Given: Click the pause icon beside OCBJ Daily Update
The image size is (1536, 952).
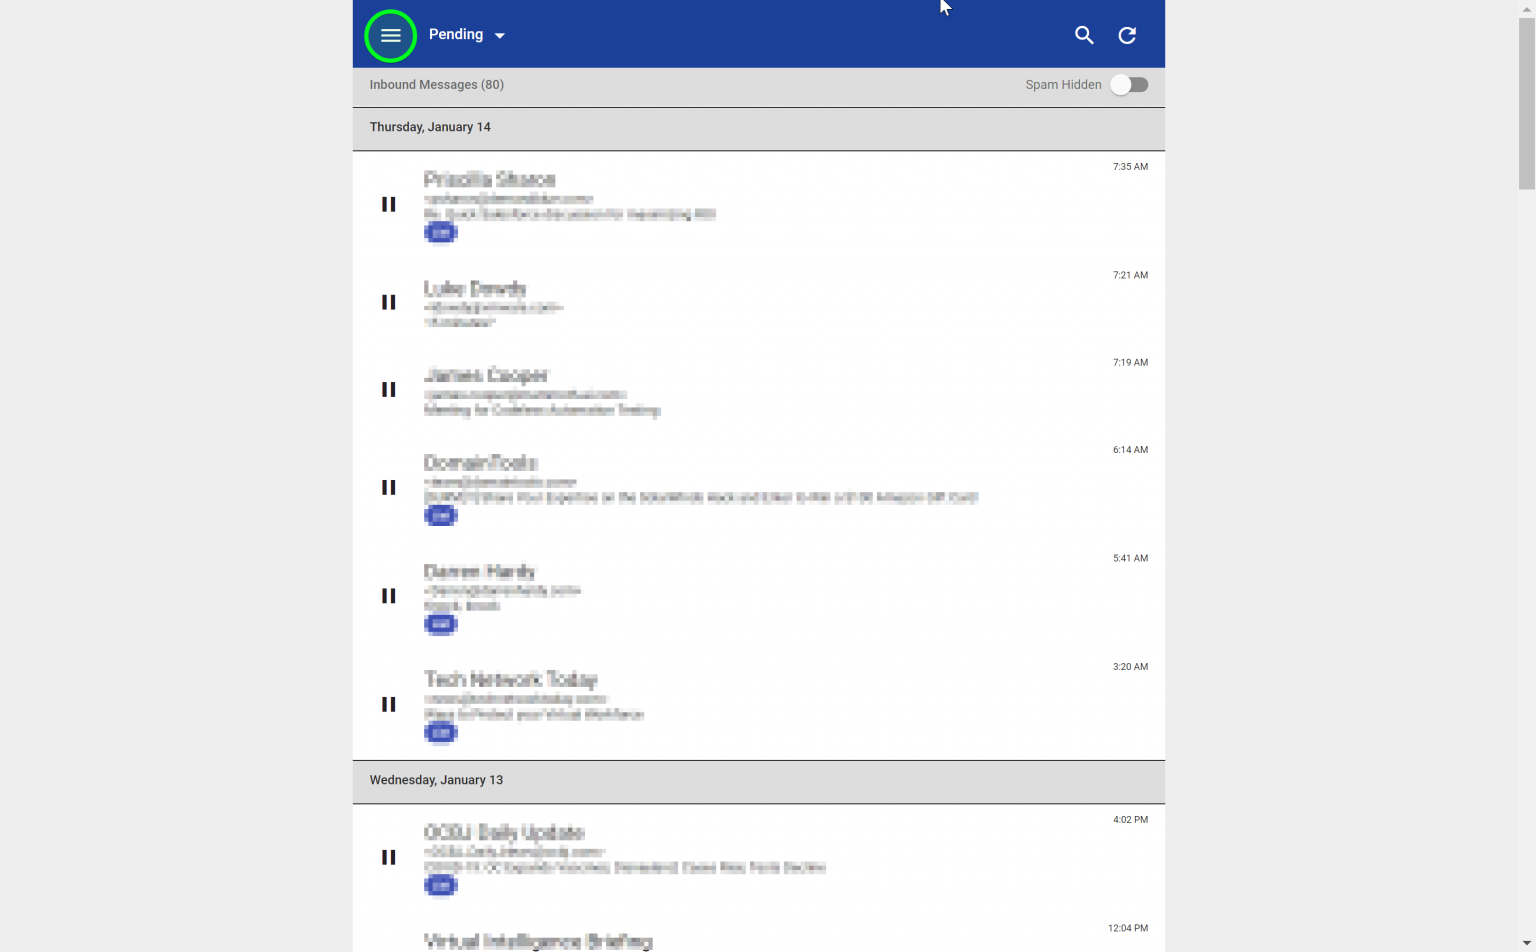Looking at the screenshot, I should 388,856.
